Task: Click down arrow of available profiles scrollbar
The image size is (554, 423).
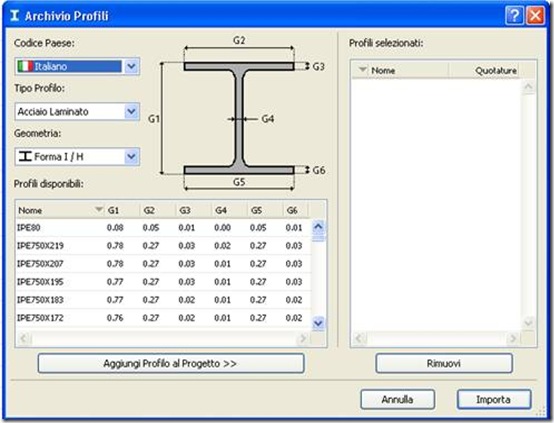Action: point(318,323)
